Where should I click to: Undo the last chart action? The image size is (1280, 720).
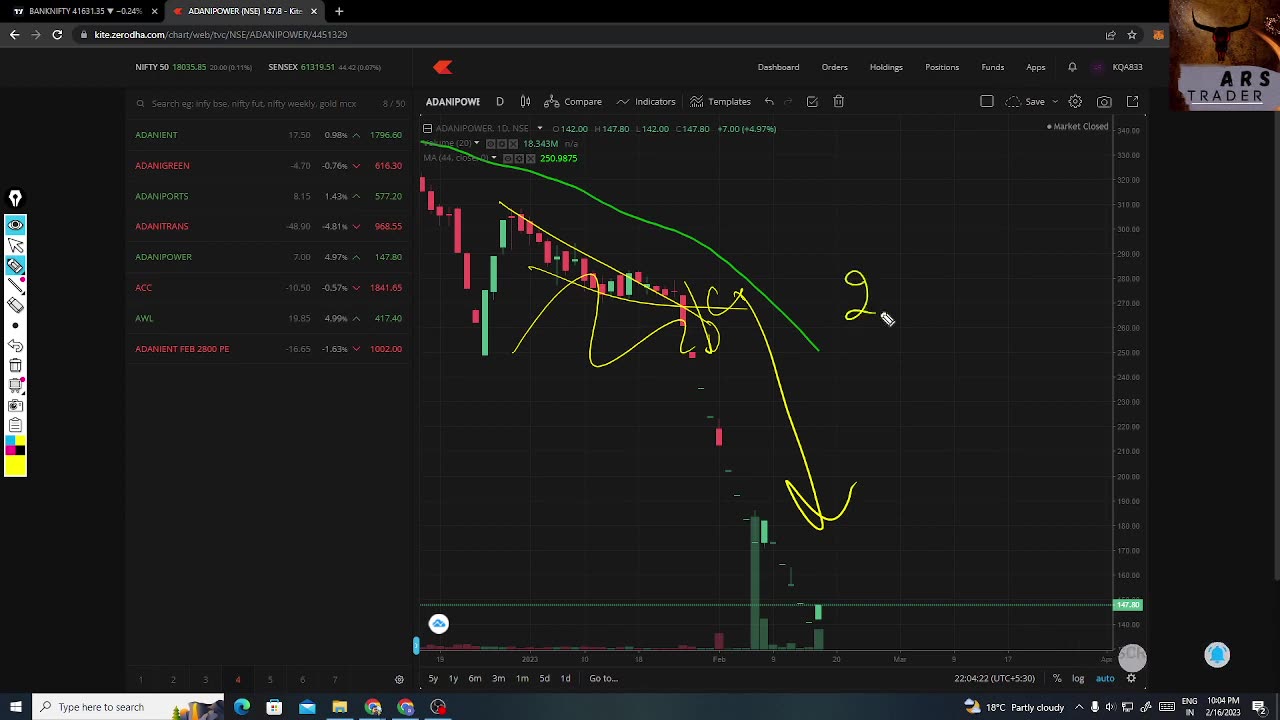click(x=769, y=101)
